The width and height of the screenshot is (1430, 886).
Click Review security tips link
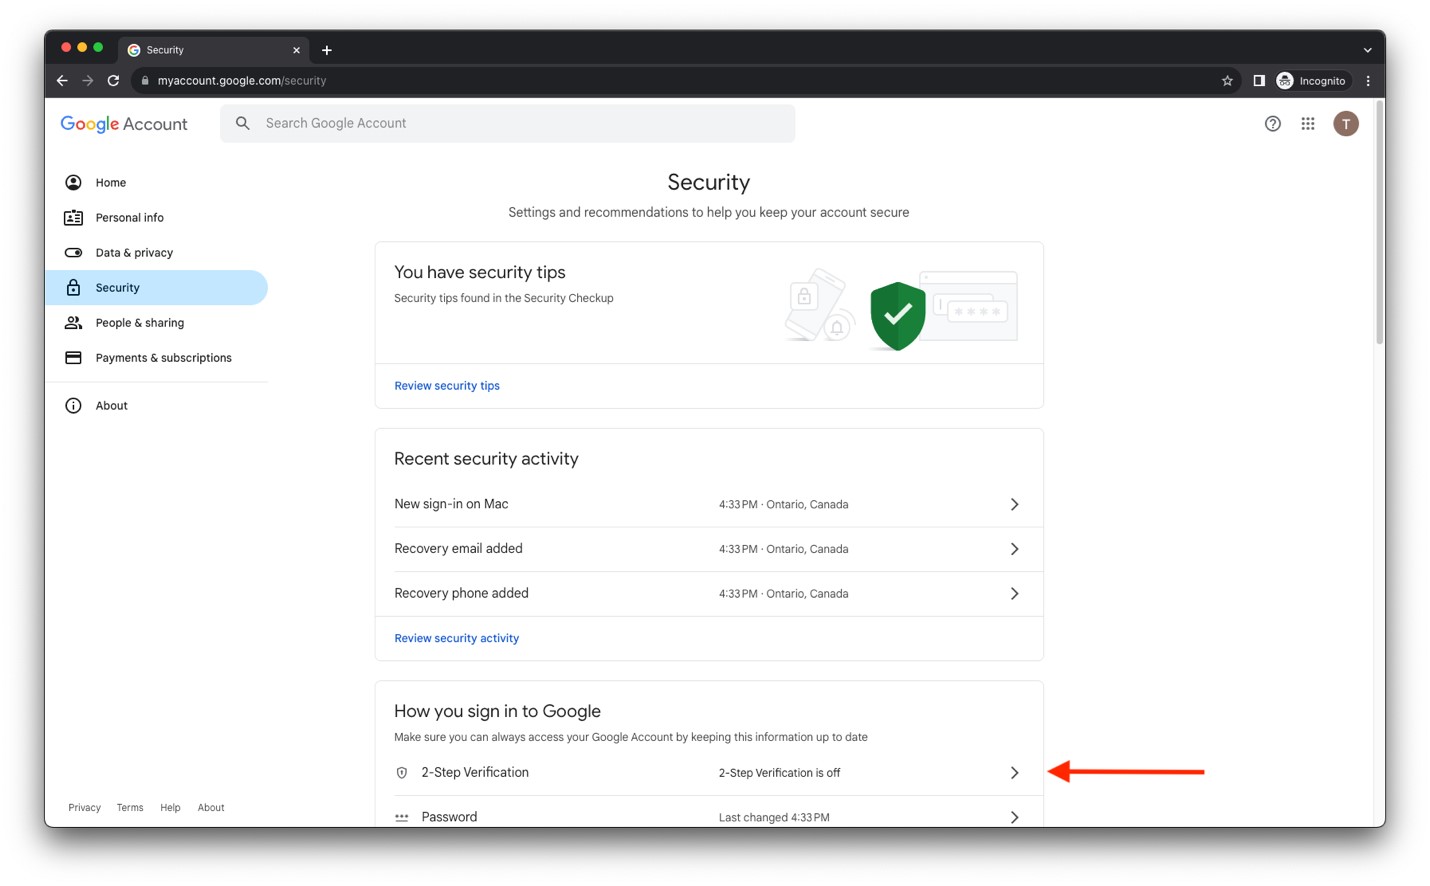pos(447,386)
